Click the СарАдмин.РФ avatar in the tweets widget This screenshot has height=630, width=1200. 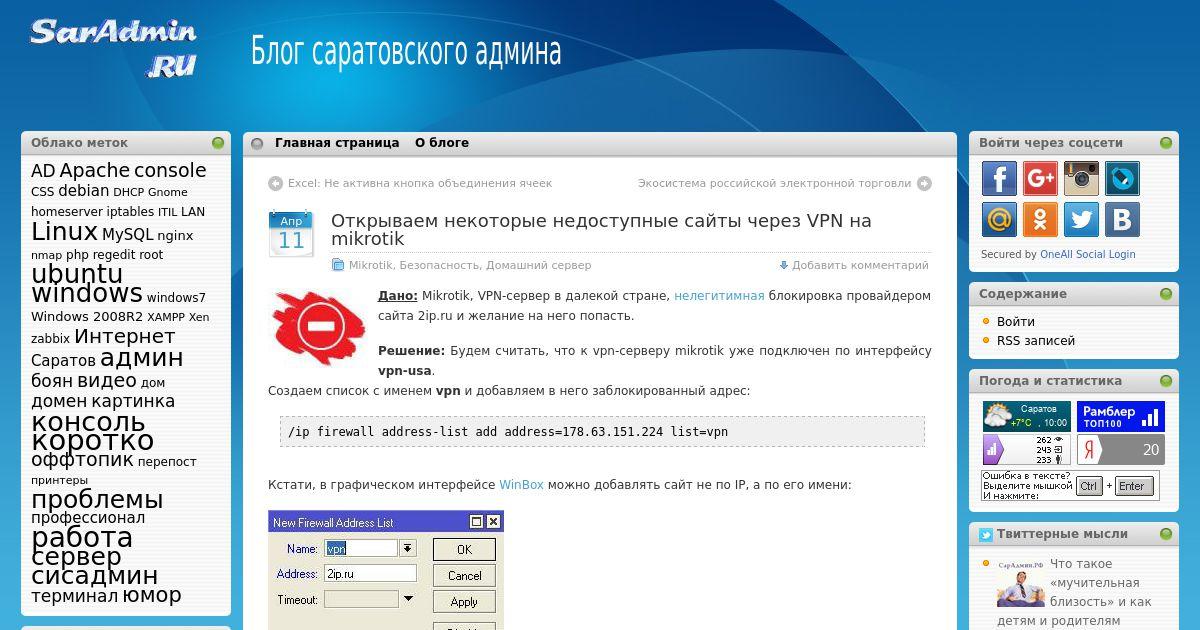[1020, 582]
